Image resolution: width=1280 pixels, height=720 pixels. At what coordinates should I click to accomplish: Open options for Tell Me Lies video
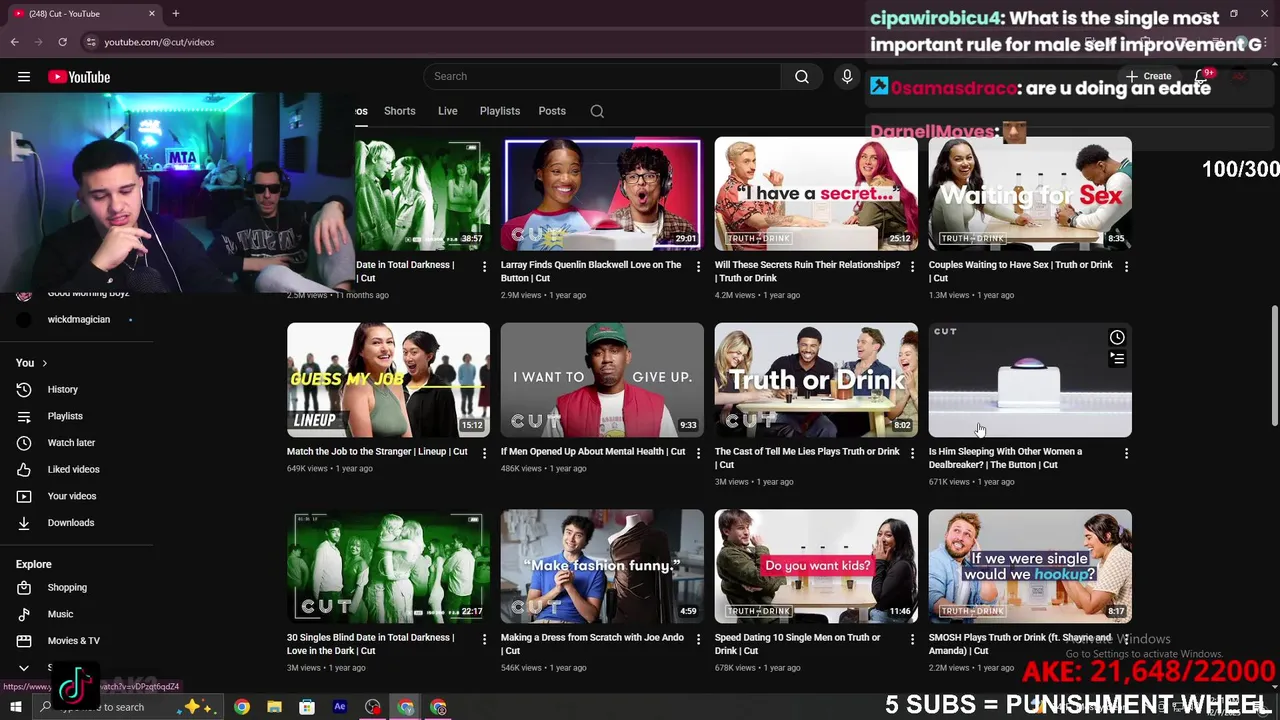[x=912, y=453]
